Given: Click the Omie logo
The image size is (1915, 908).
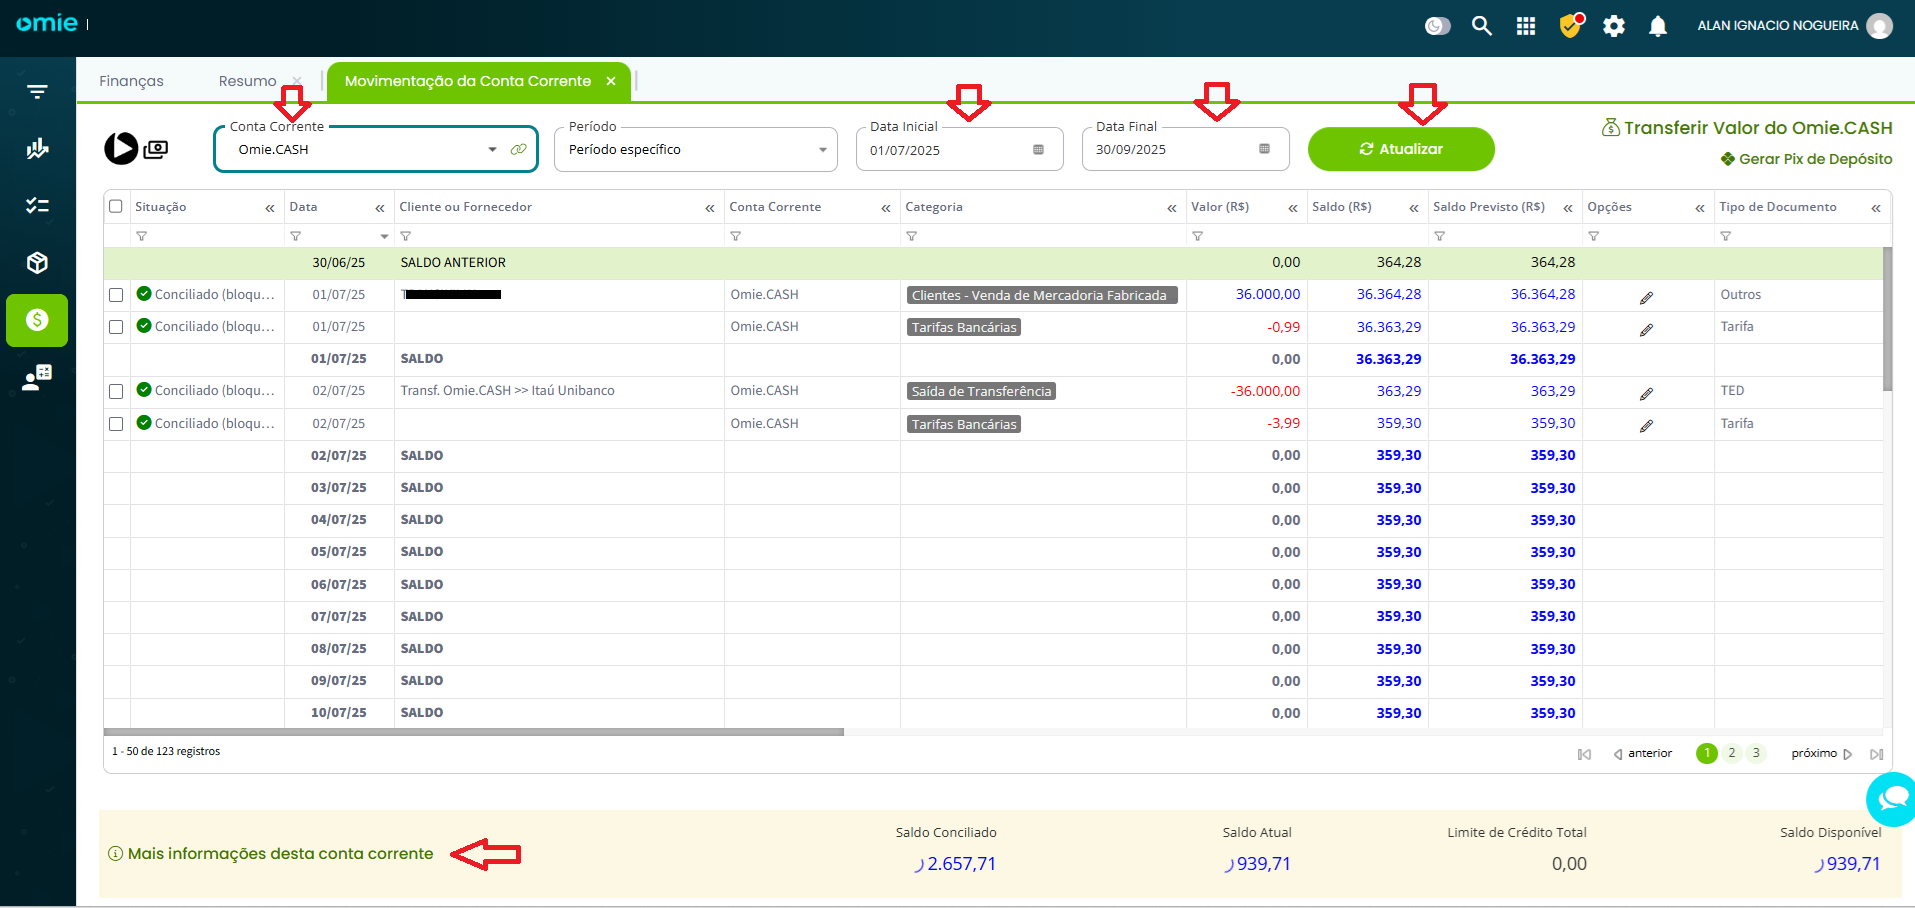Looking at the screenshot, I should [47, 23].
